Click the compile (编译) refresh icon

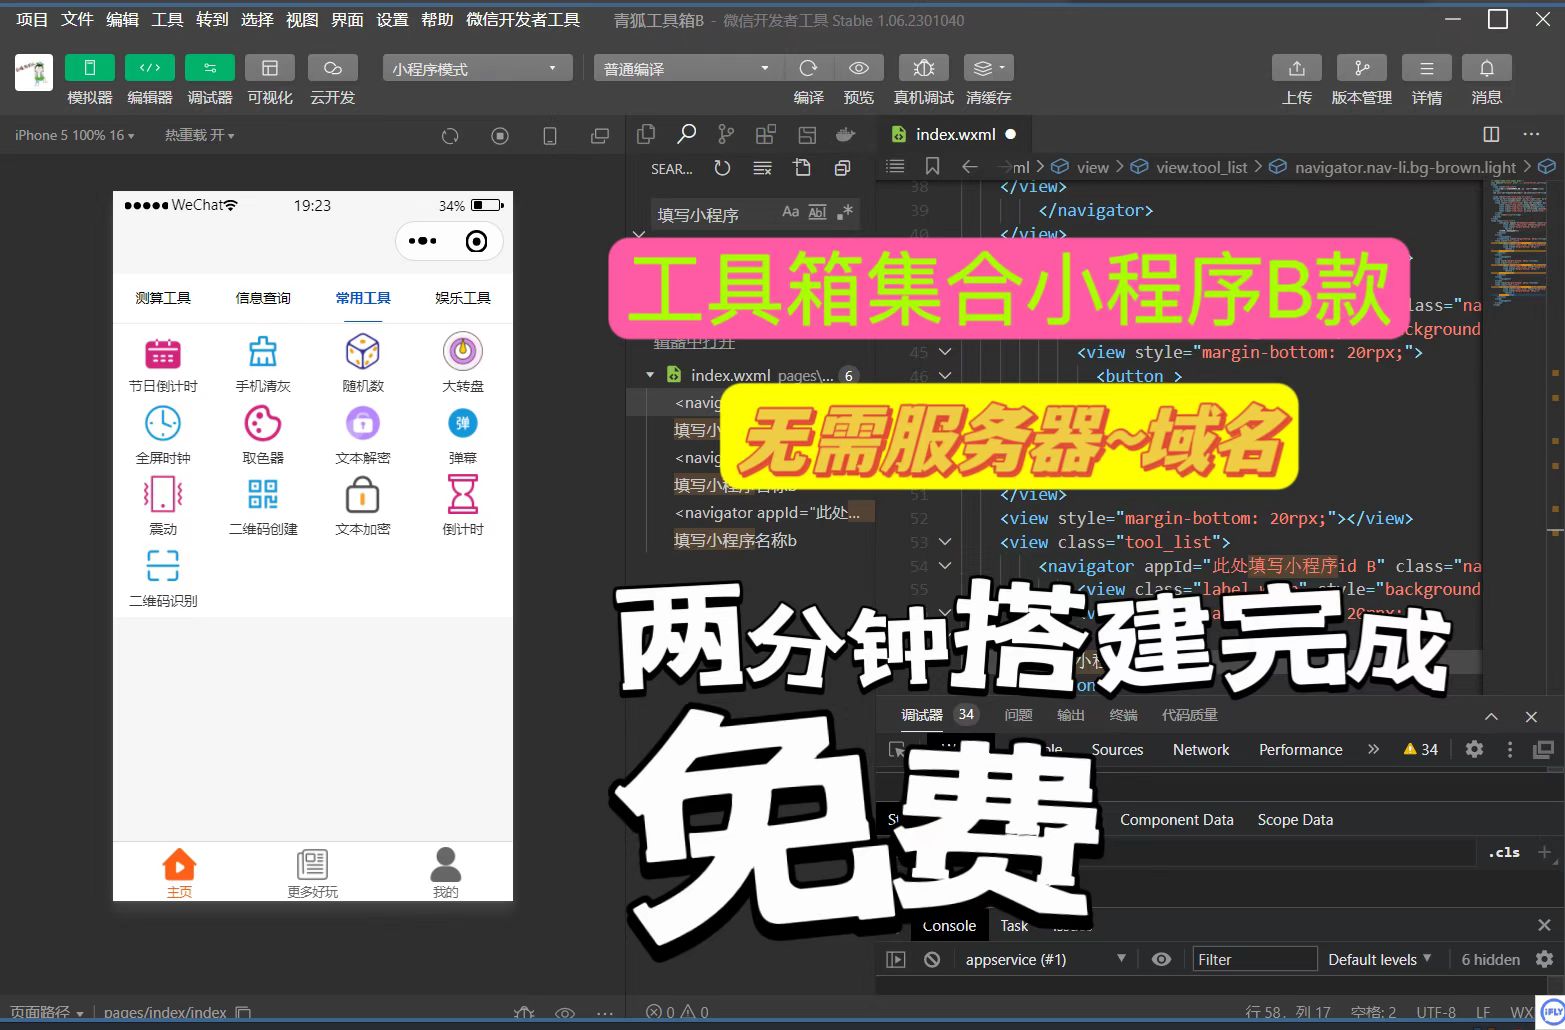808,68
